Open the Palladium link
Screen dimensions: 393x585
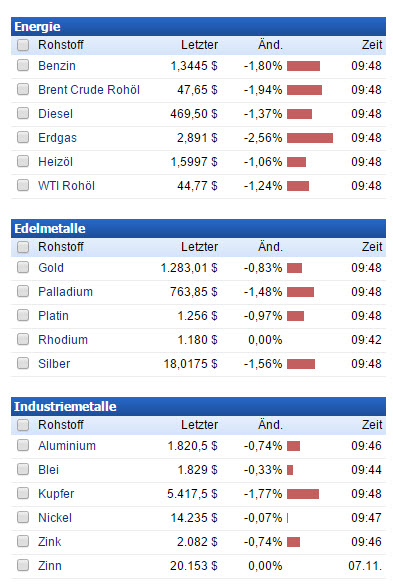pyautogui.click(x=65, y=292)
